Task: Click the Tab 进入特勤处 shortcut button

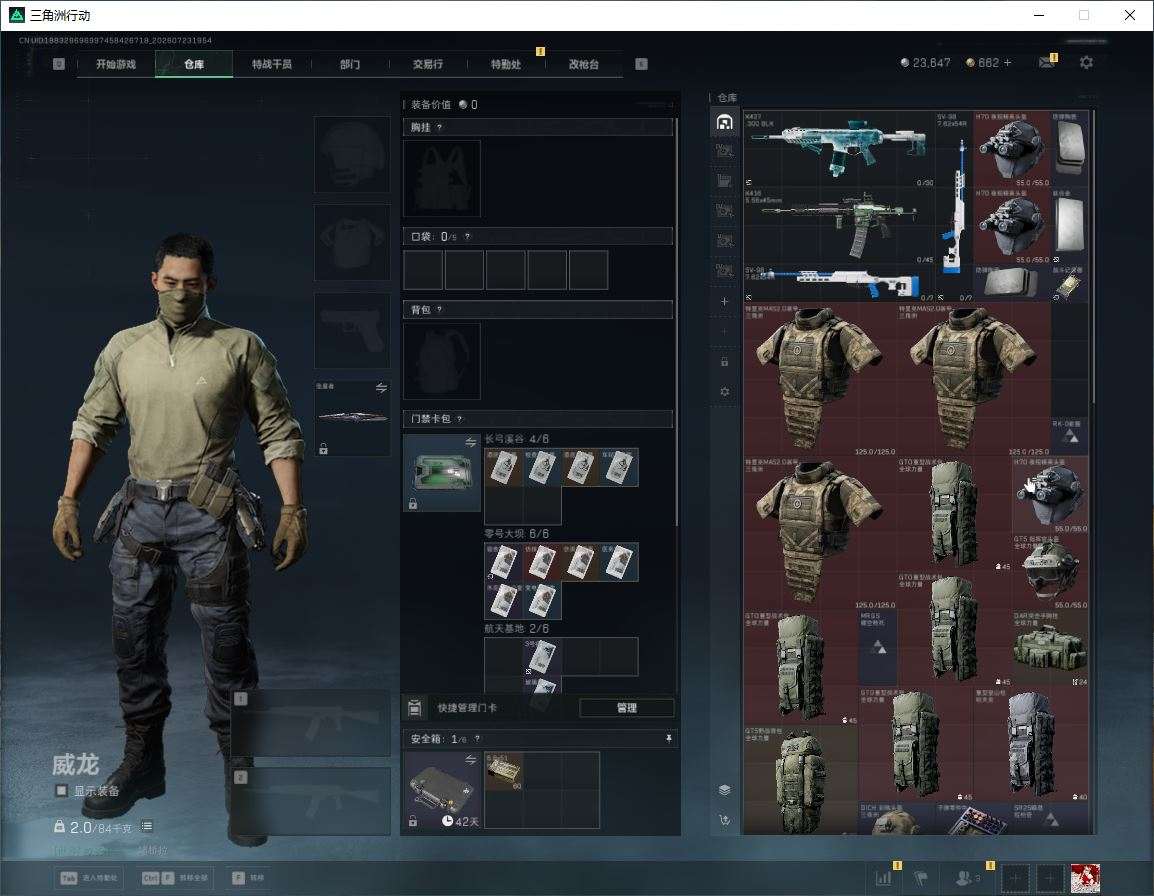Action: tap(90, 878)
